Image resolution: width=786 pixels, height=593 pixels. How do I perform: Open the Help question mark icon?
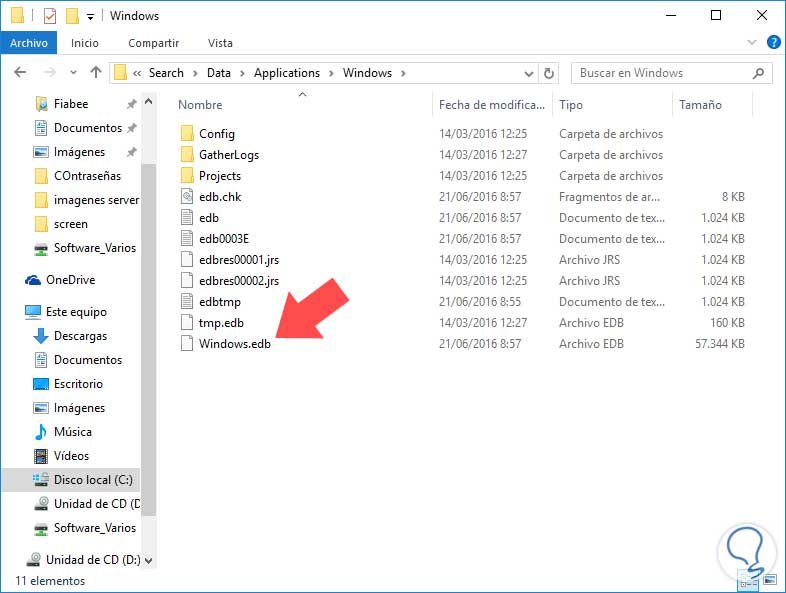coord(773,42)
